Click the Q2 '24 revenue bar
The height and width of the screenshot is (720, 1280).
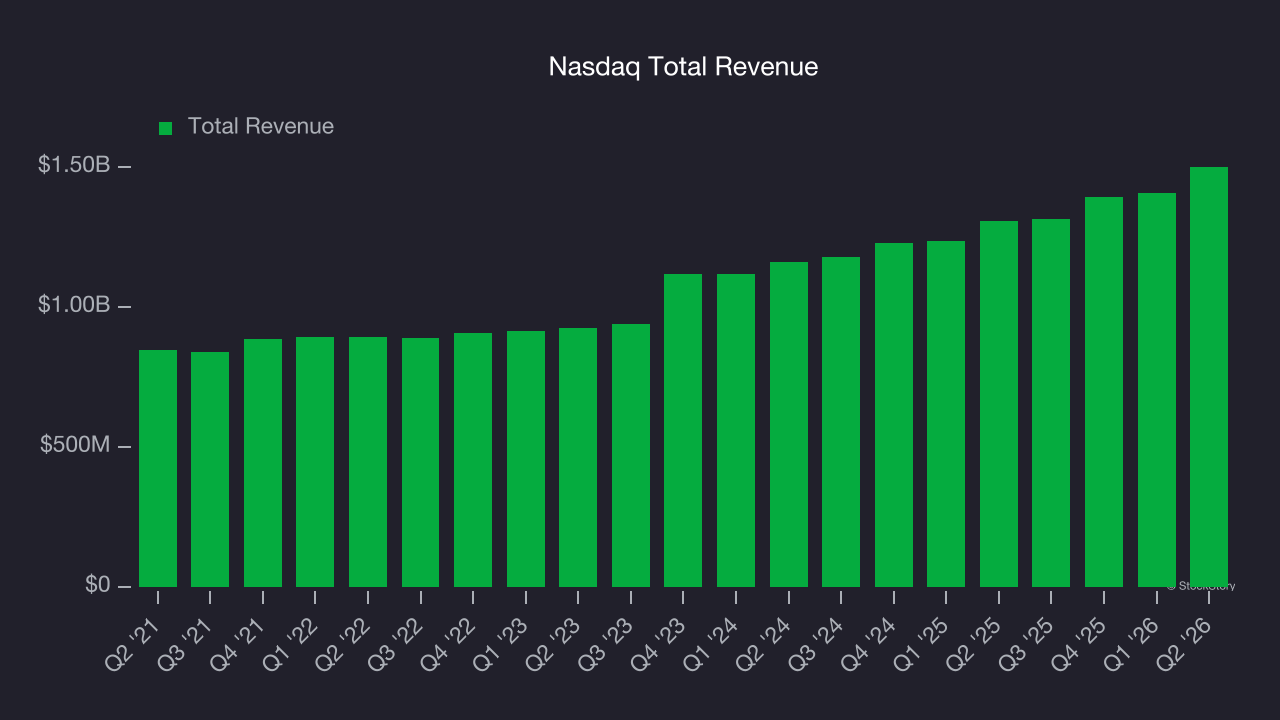point(789,424)
